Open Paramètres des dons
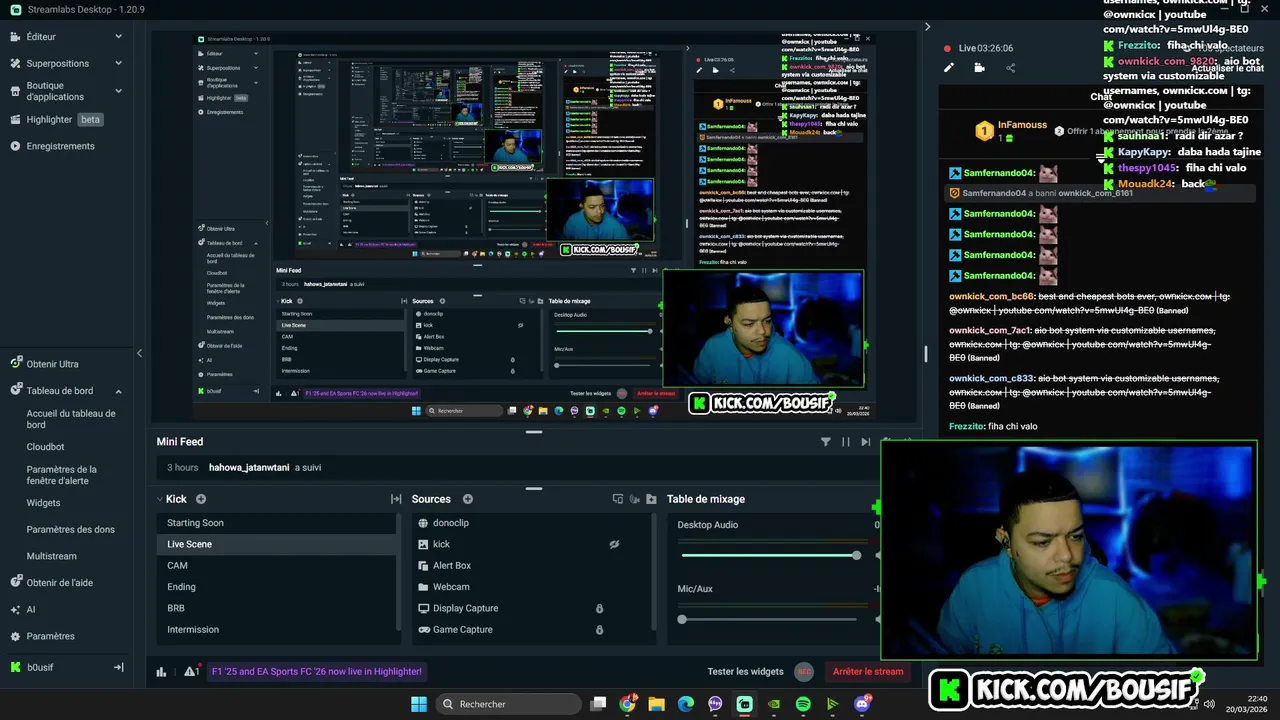The height and width of the screenshot is (720, 1280). point(70,529)
